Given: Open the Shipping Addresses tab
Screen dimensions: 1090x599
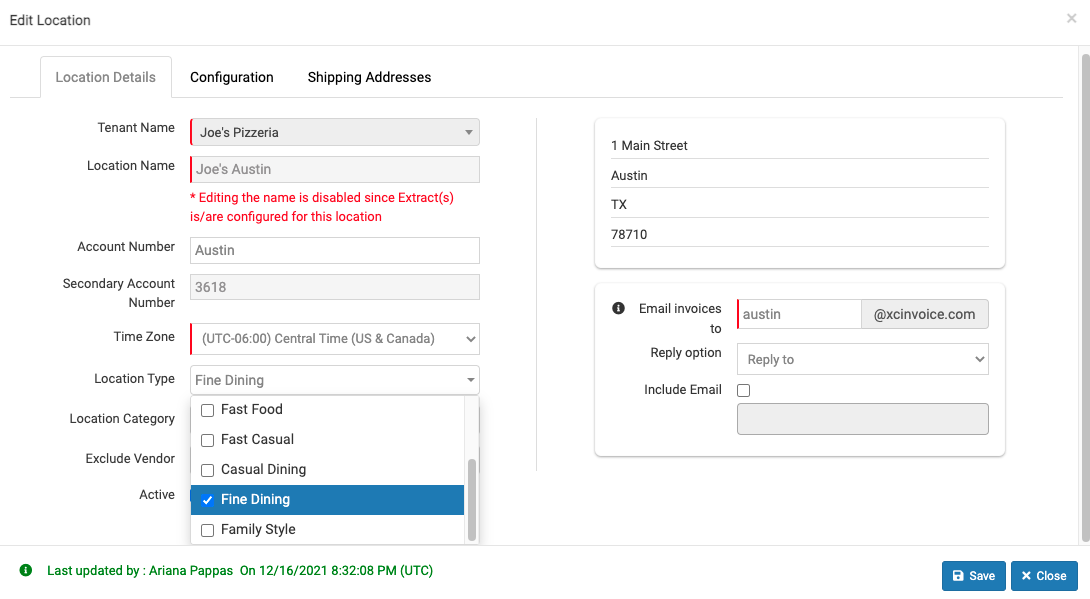Looking at the screenshot, I should [369, 77].
